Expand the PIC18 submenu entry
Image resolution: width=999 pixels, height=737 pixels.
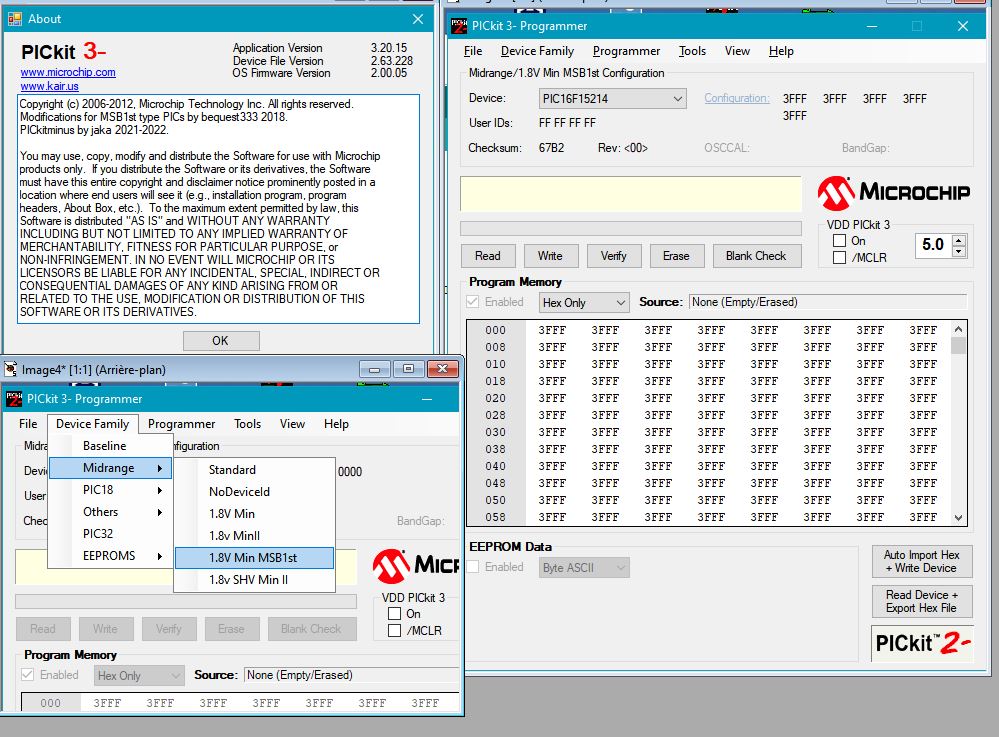point(110,490)
